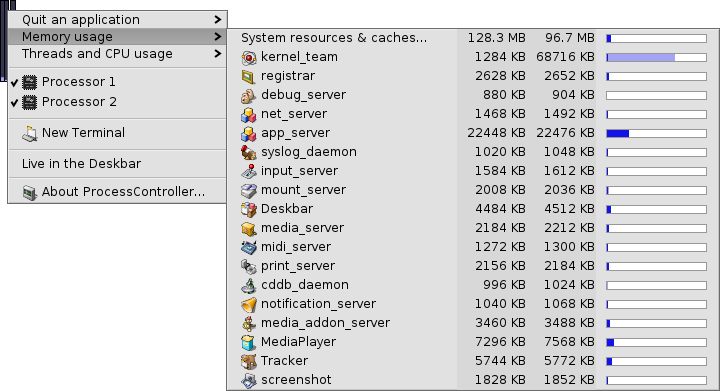The image size is (720, 391).
Task: Expand the Quit an application submenu arrow
Action: (218, 20)
